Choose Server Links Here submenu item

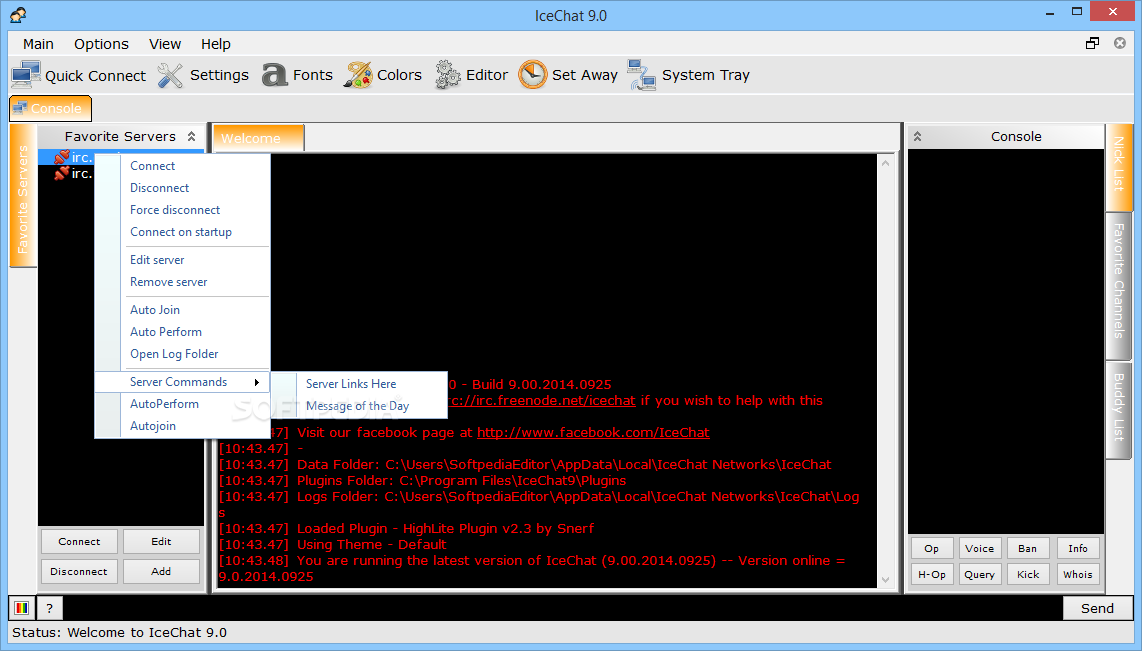[x=359, y=384]
